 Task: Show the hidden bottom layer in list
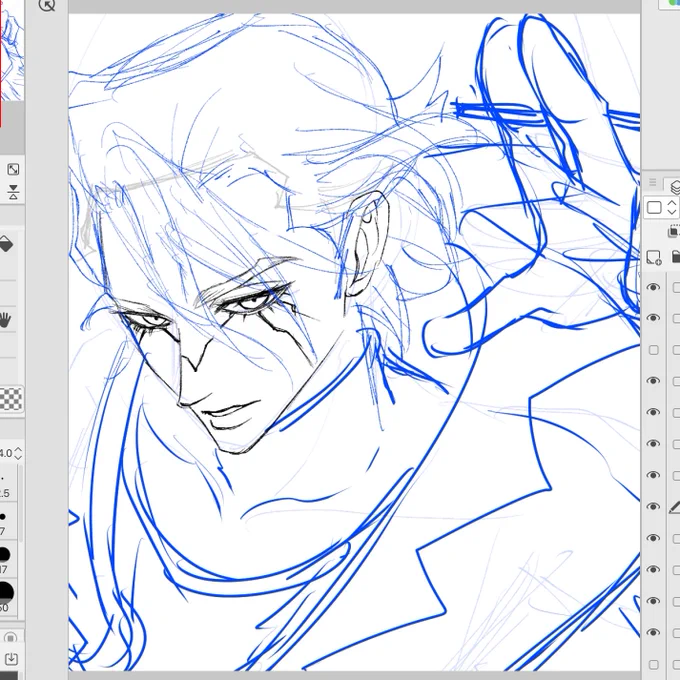tap(654, 664)
